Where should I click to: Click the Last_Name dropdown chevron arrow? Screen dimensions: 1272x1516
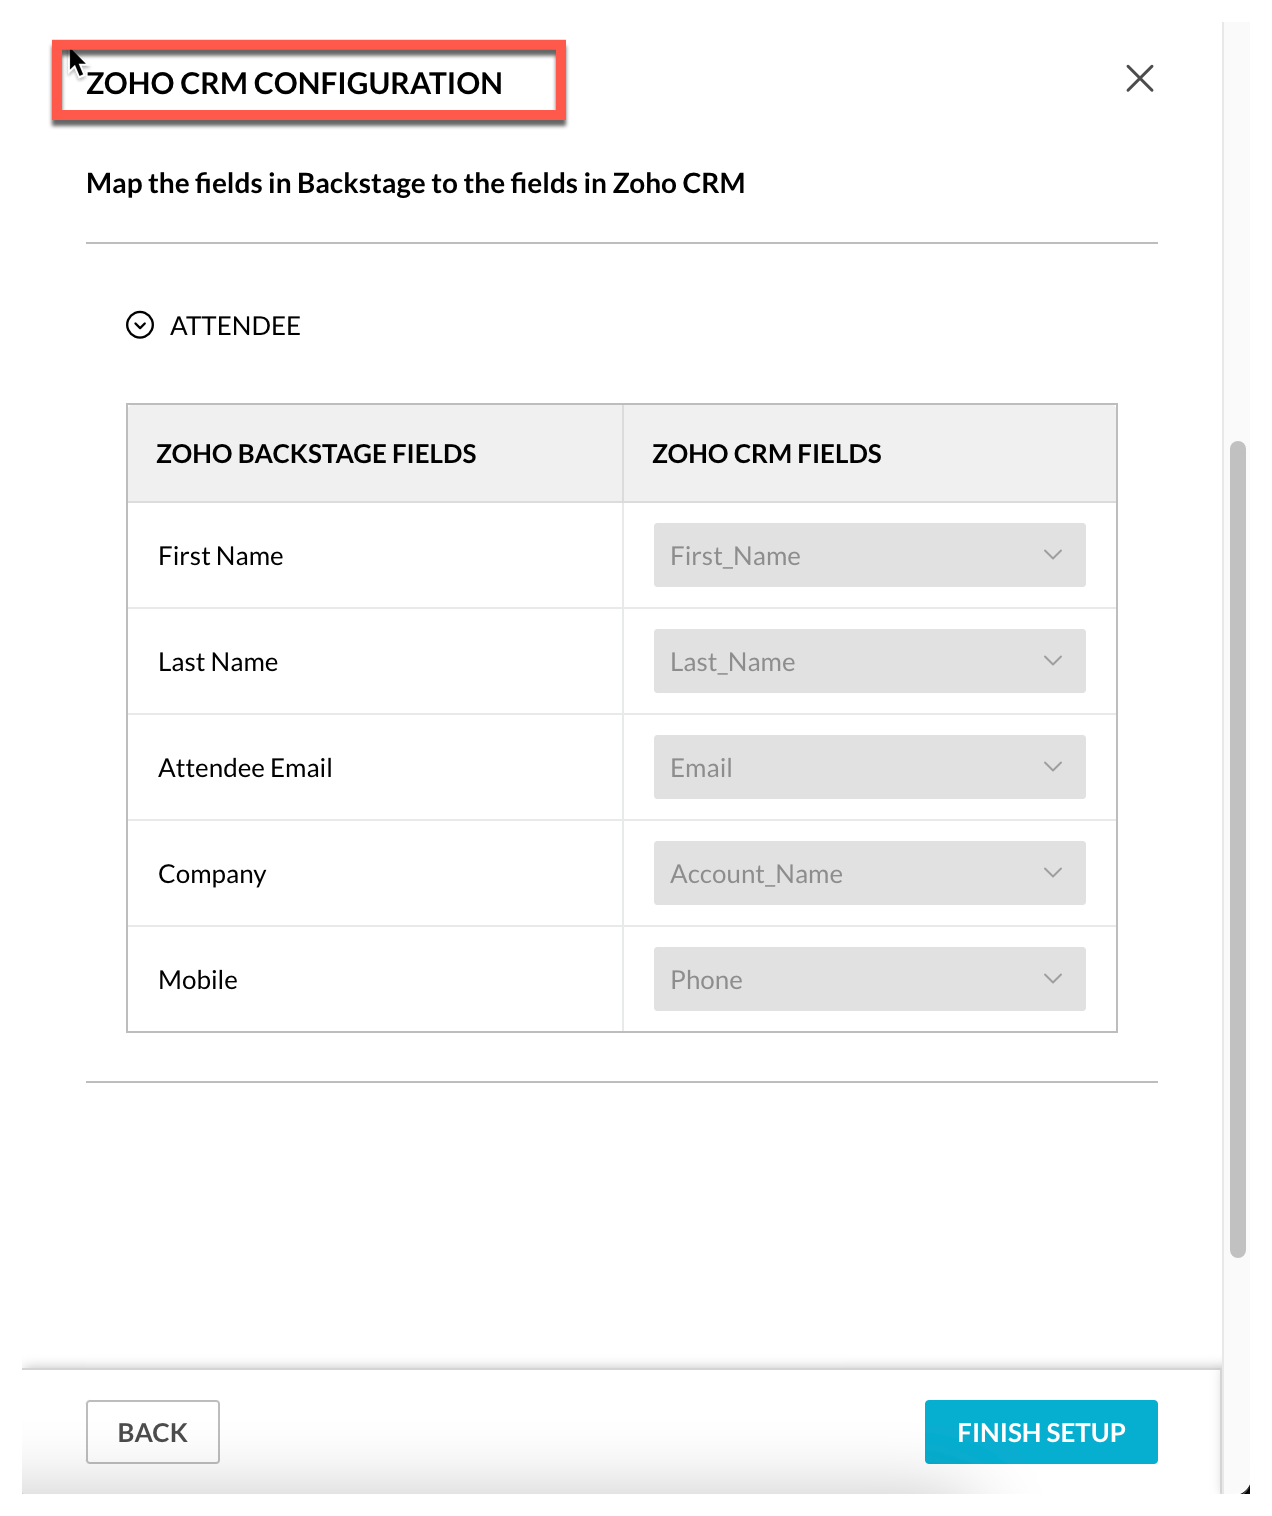click(1053, 661)
